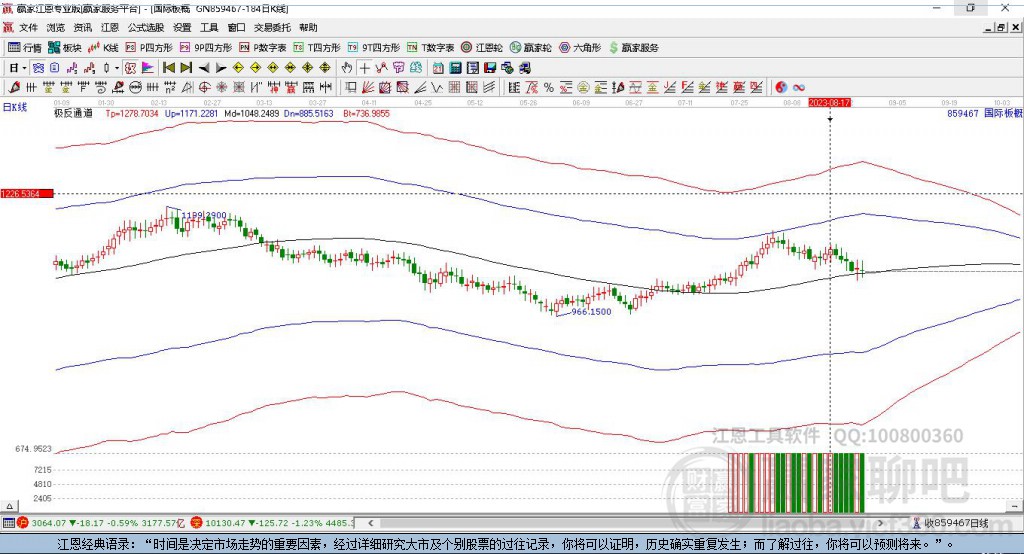Screen dimensions: 1024x554
Task: Select the percent % tool
Action: click(x=549, y=88)
